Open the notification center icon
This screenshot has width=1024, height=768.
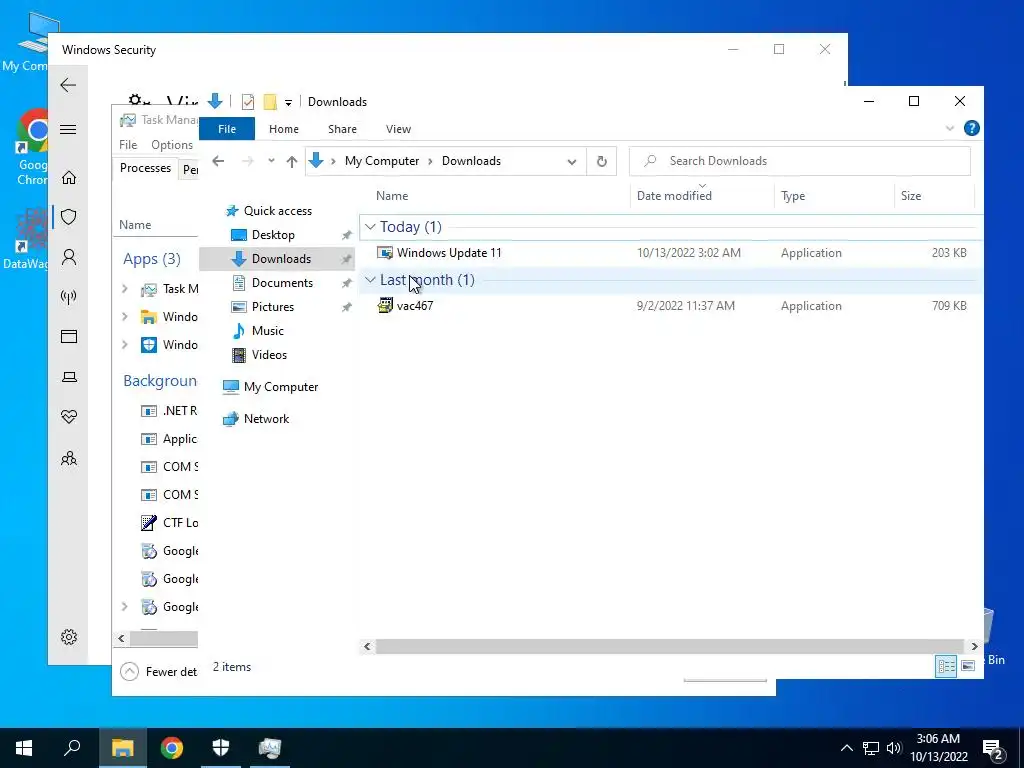(993, 750)
